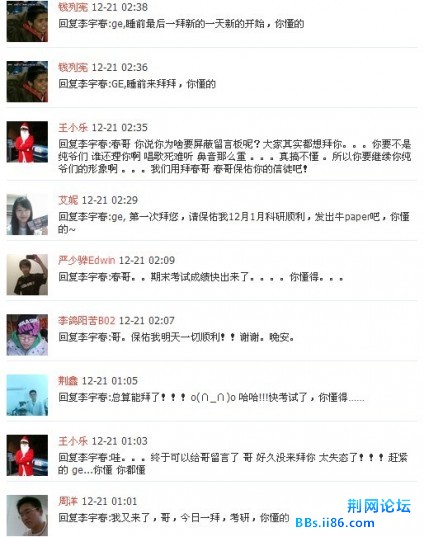424x537 pixels.
Task: Click 王小乐 name on 02:35 comment
Action: (73, 128)
